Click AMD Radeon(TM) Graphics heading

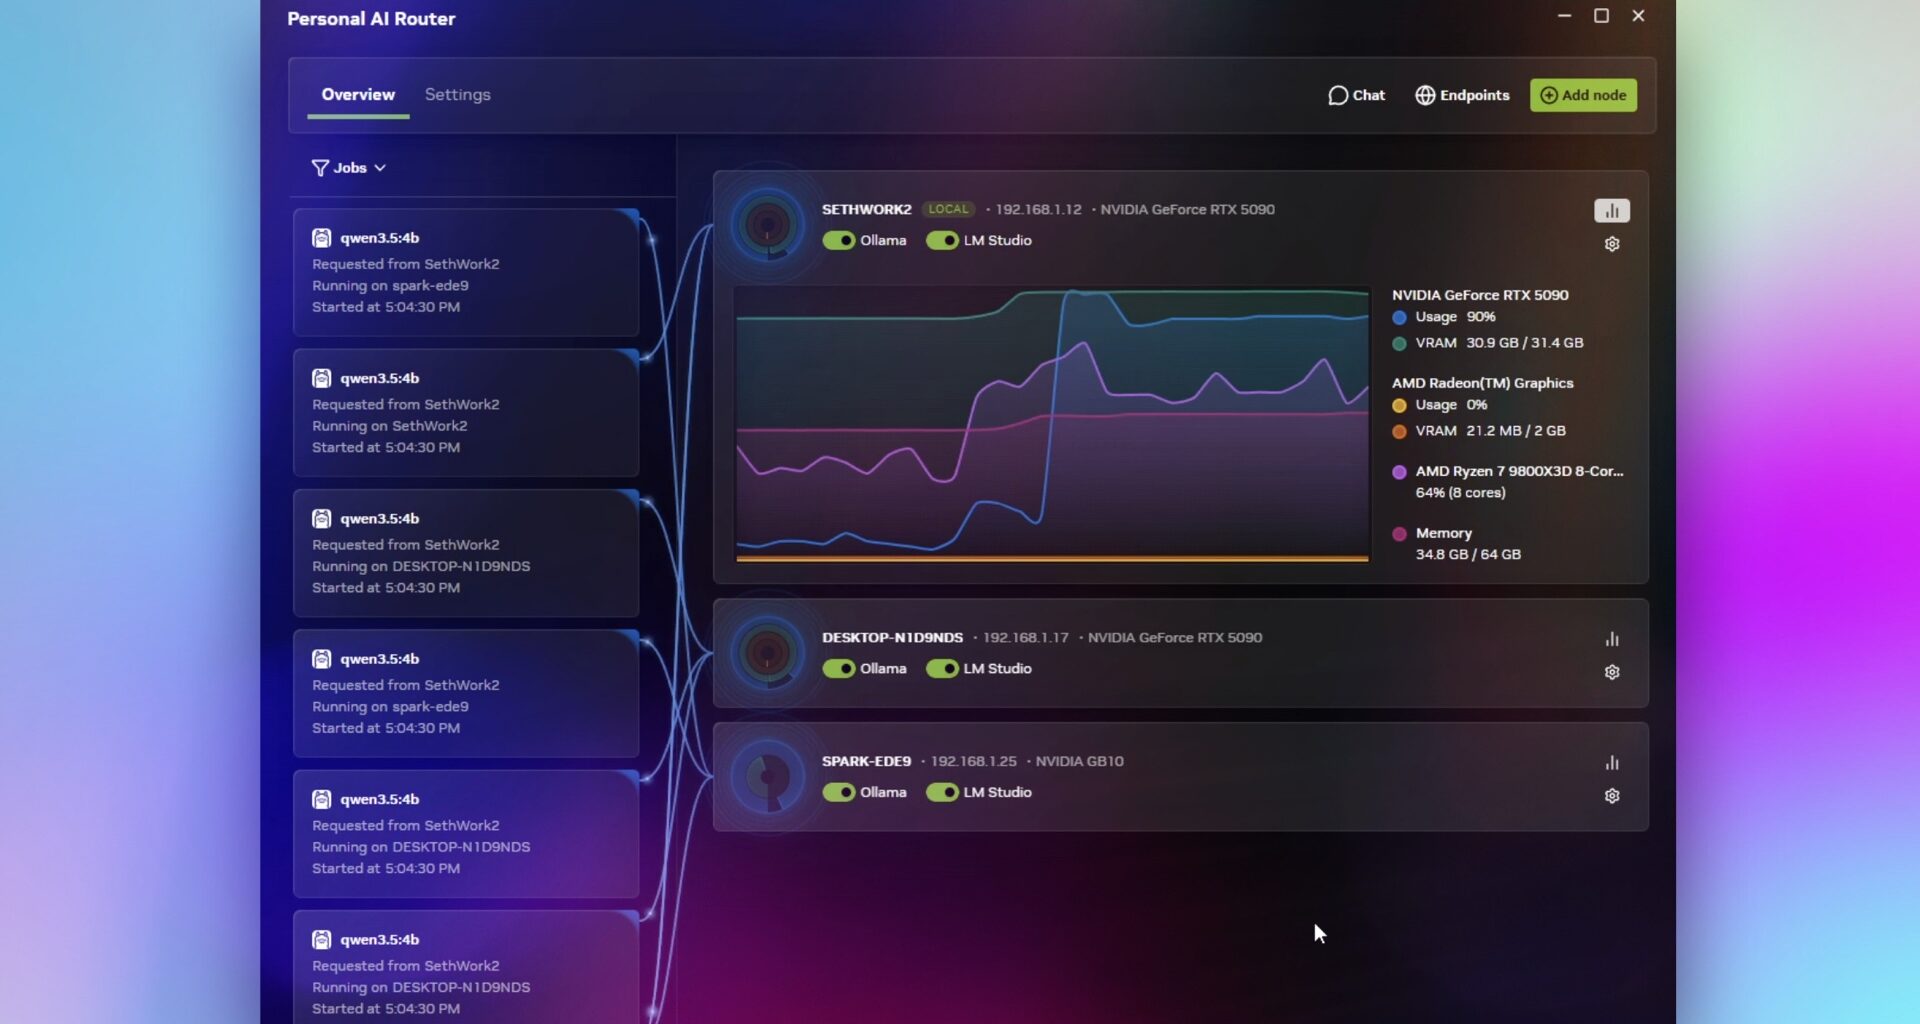(x=1482, y=383)
